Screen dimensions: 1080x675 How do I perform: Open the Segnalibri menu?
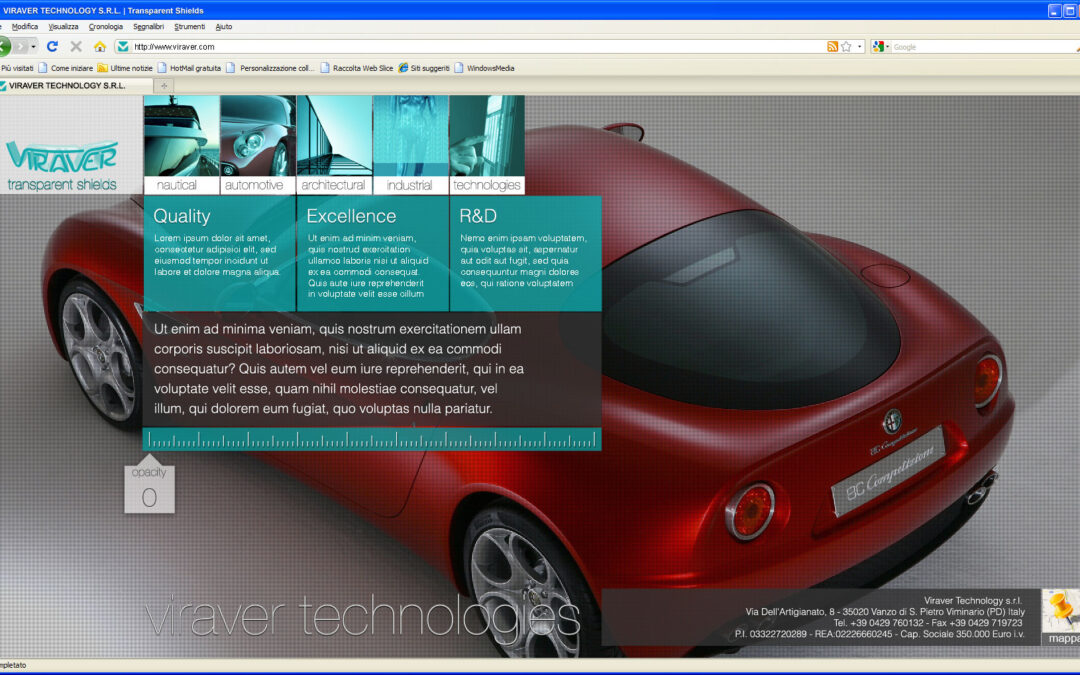click(x=148, y=27)
